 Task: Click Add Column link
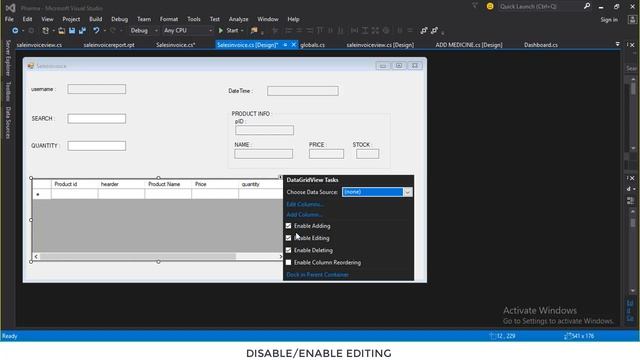click(x=304, y=215)
